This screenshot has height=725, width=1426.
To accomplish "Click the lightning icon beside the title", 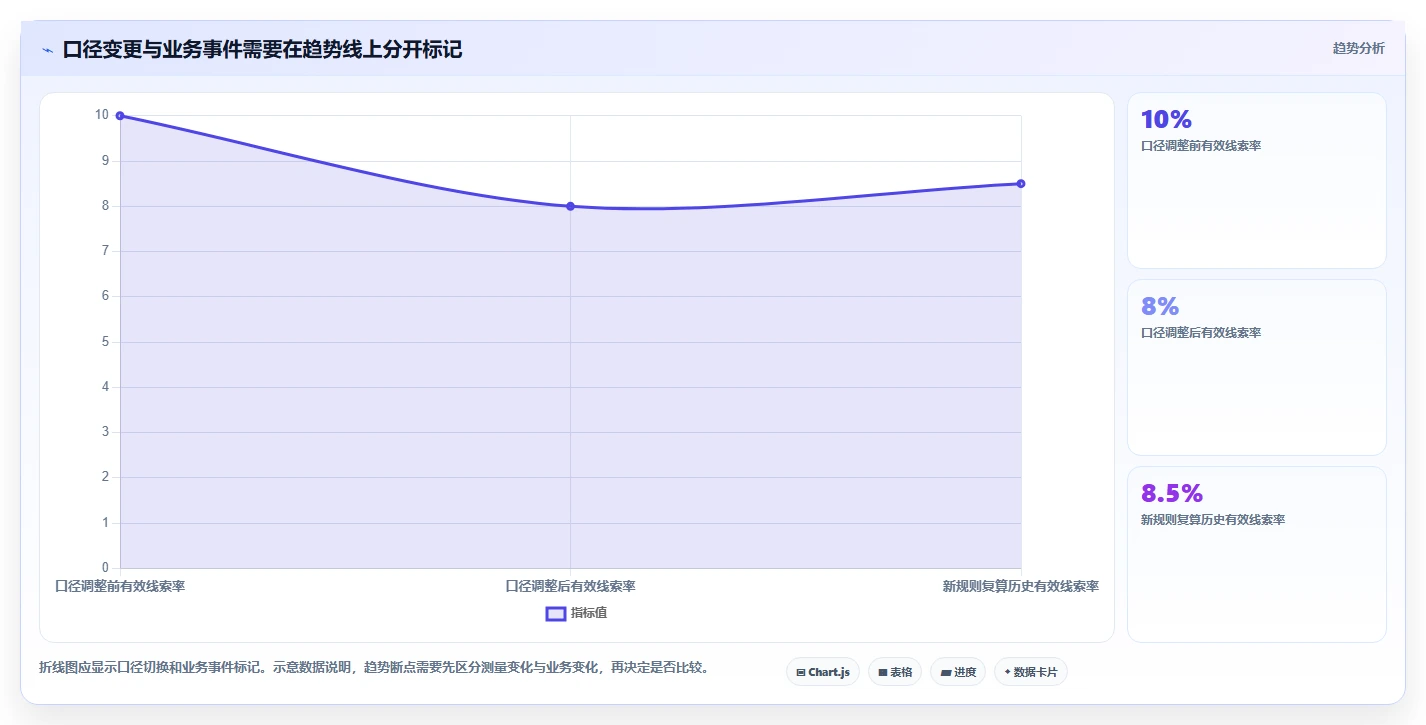I will coord(47,50).
